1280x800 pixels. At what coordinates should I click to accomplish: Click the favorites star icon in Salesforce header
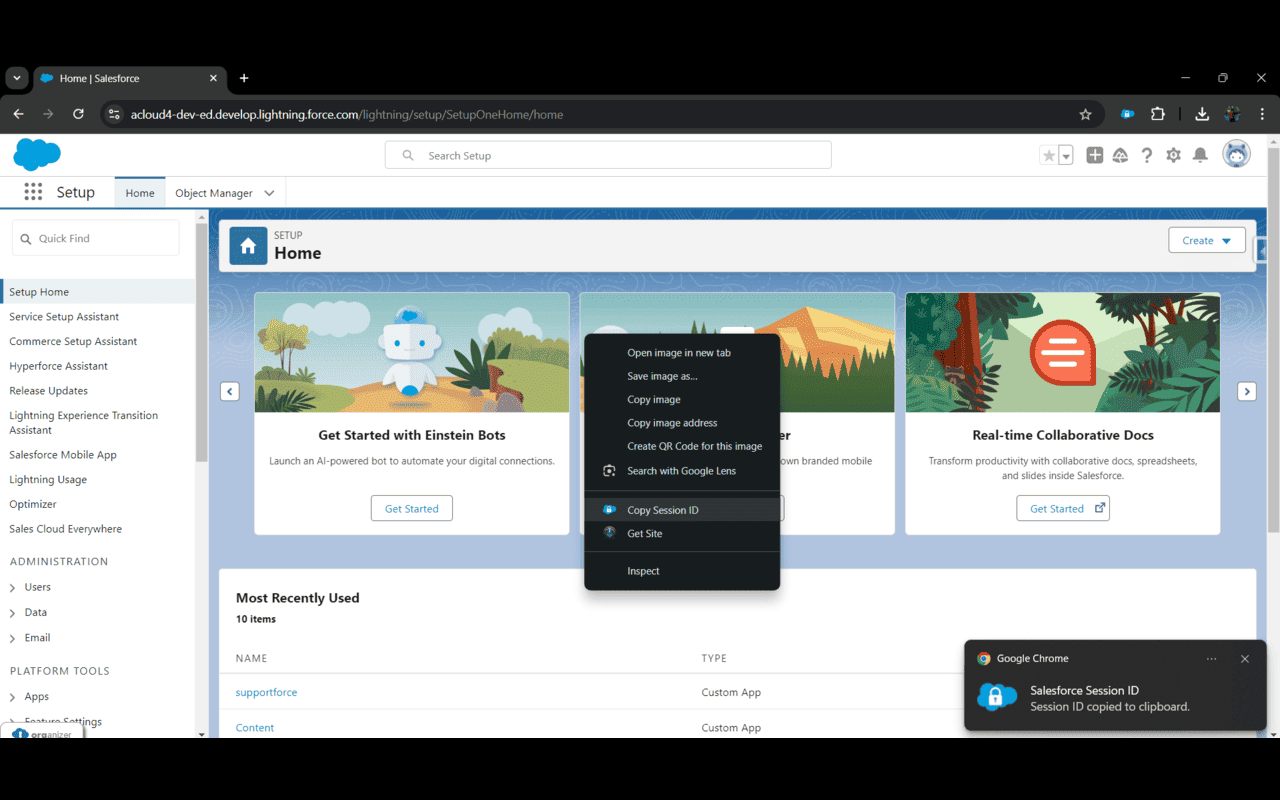point(1048,155)
